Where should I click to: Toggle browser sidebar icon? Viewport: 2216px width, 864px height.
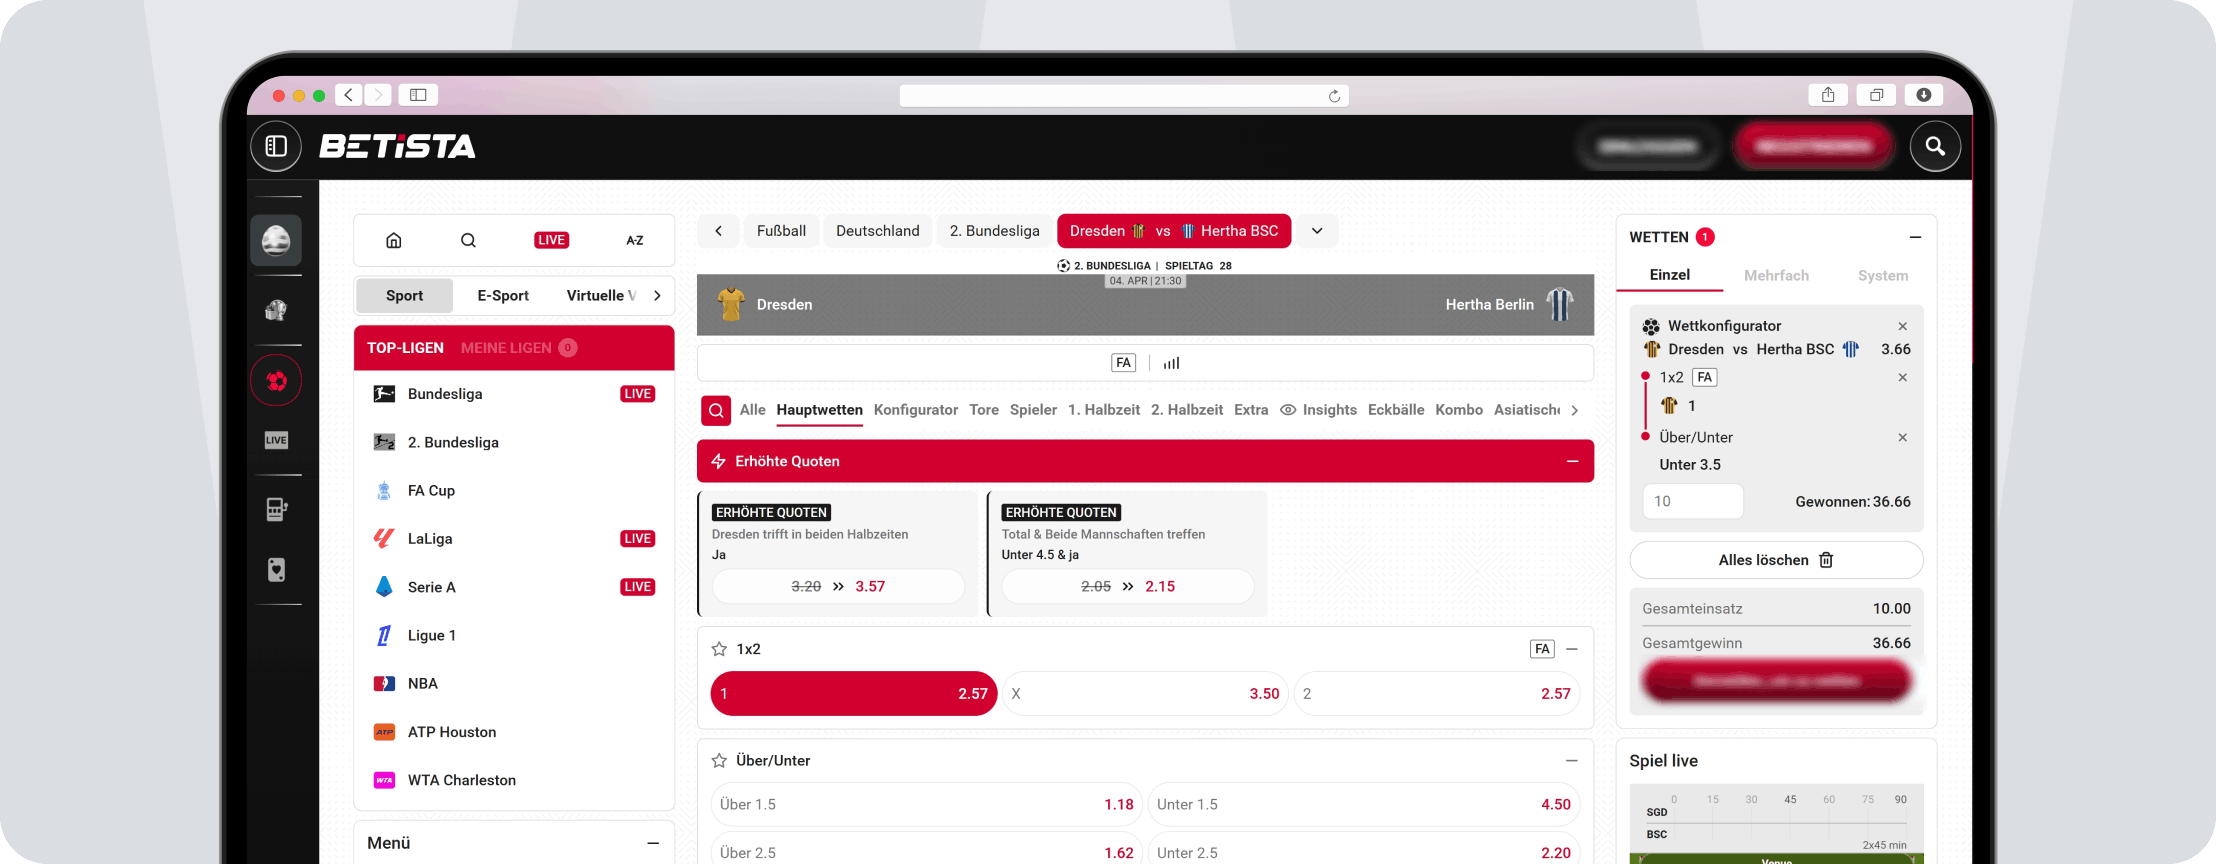point(418,95)
